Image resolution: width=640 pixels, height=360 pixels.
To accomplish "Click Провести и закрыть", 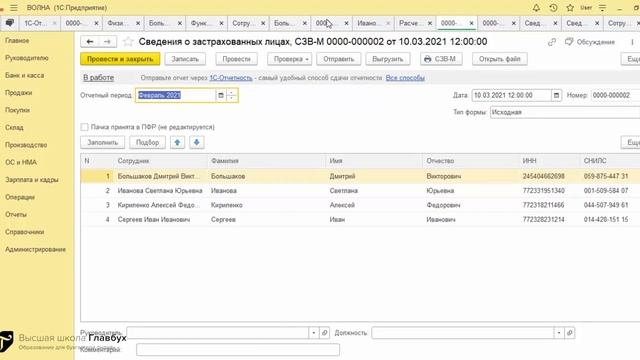I will 120,59.
